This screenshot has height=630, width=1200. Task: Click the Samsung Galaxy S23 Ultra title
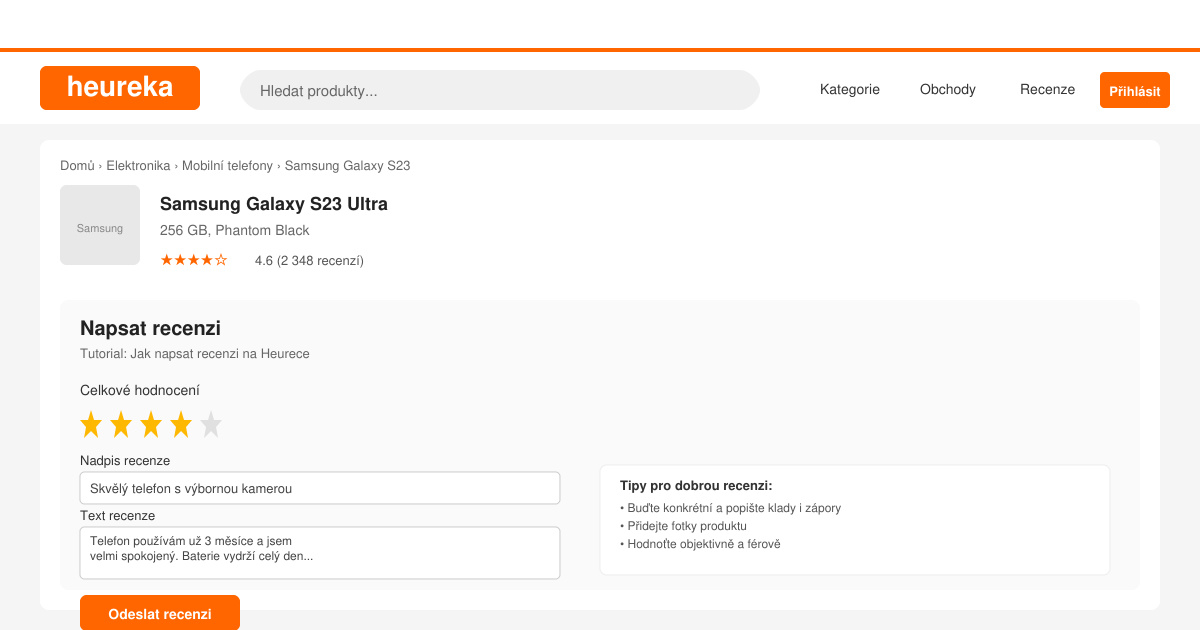pyautogui.click(x=274, y=204)
